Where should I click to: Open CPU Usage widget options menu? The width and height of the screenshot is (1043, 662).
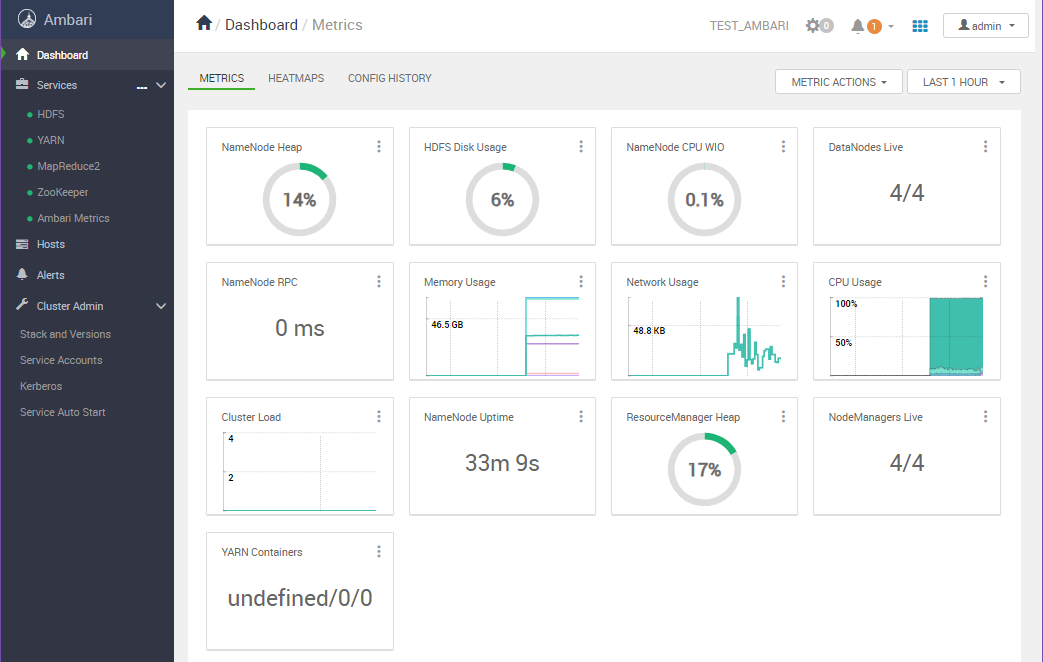coord(985,281)
